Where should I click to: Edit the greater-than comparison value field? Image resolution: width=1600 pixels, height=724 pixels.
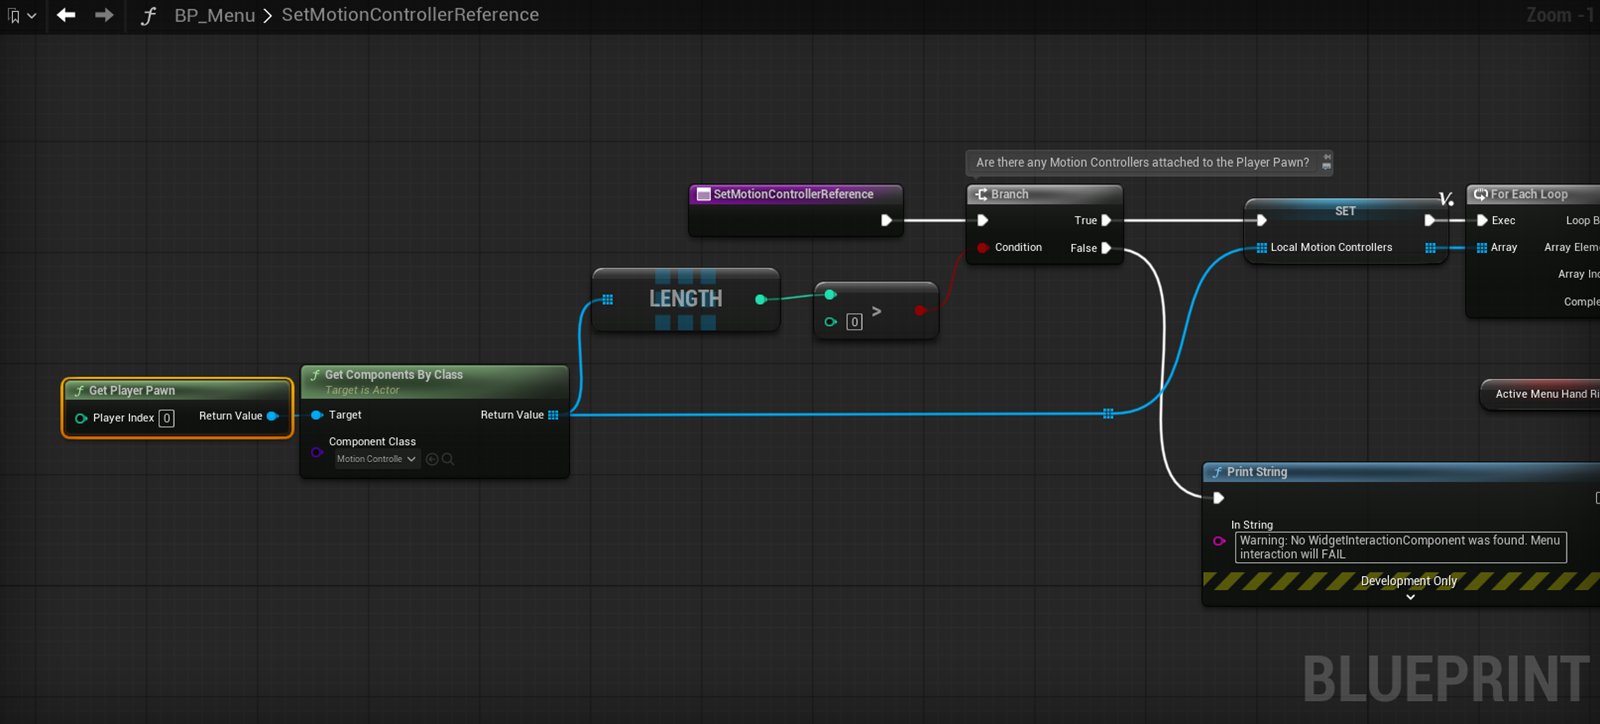(x=854, y=322)
